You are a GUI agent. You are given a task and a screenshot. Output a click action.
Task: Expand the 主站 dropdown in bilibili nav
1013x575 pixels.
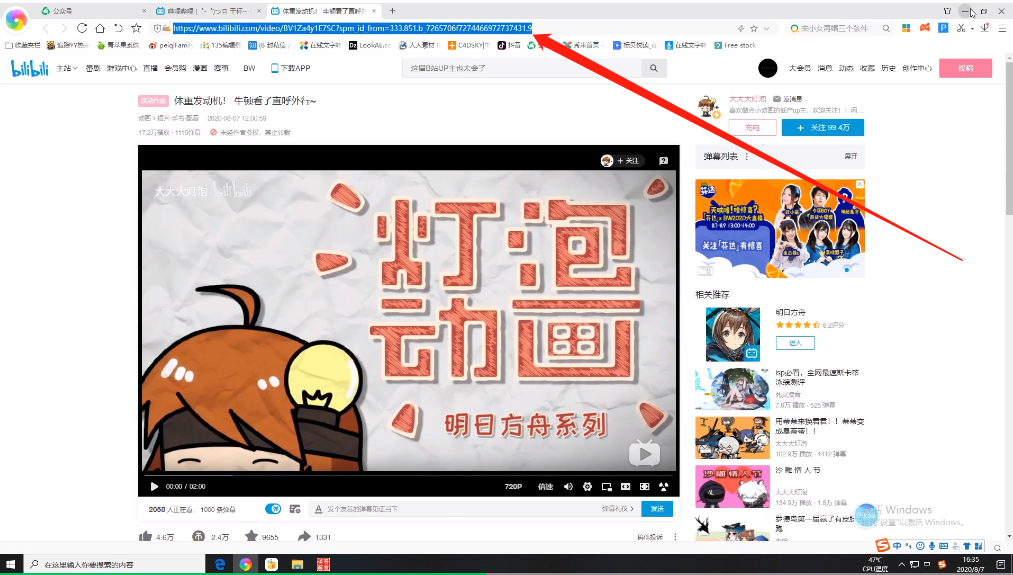click(x=67, y=68)
